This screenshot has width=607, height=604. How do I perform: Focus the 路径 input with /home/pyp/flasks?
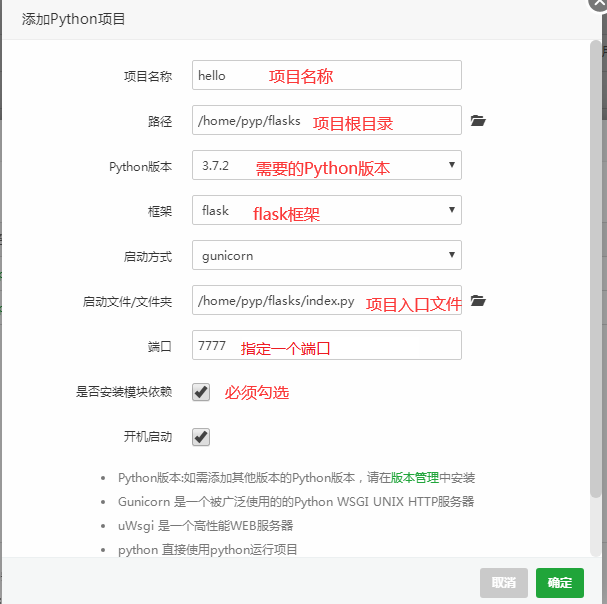coord(327,120)
